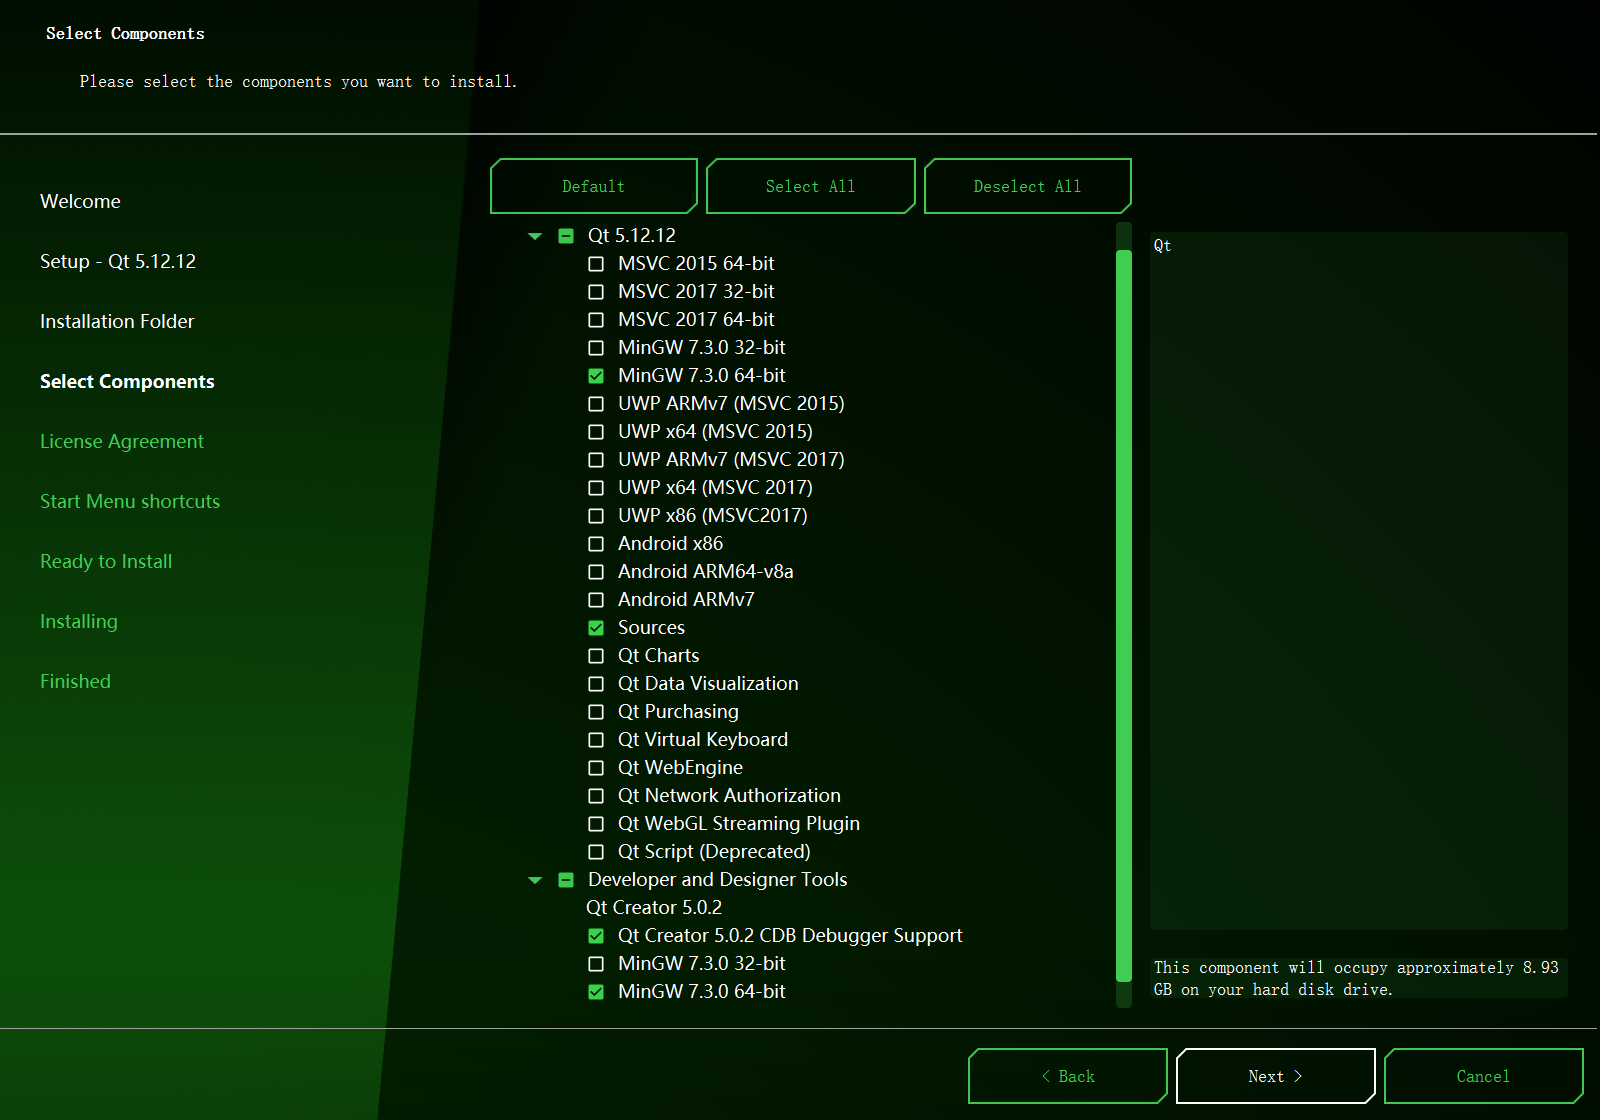This screenshot has height=1120, width=1600.
Task: Enable UWP ARMv7 (MSVC 2015) checkbox
Action: click(x=596, y=404)
